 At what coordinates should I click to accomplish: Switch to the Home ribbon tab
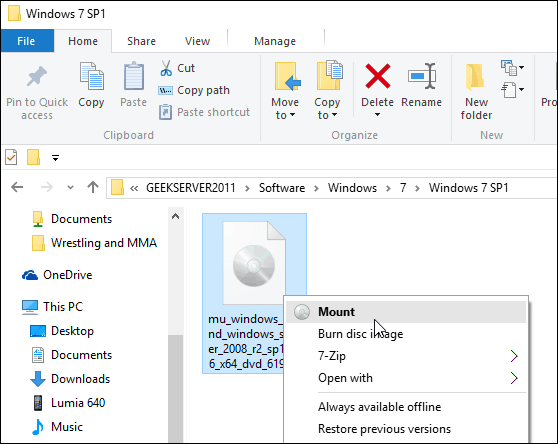(x=83, y=41)
